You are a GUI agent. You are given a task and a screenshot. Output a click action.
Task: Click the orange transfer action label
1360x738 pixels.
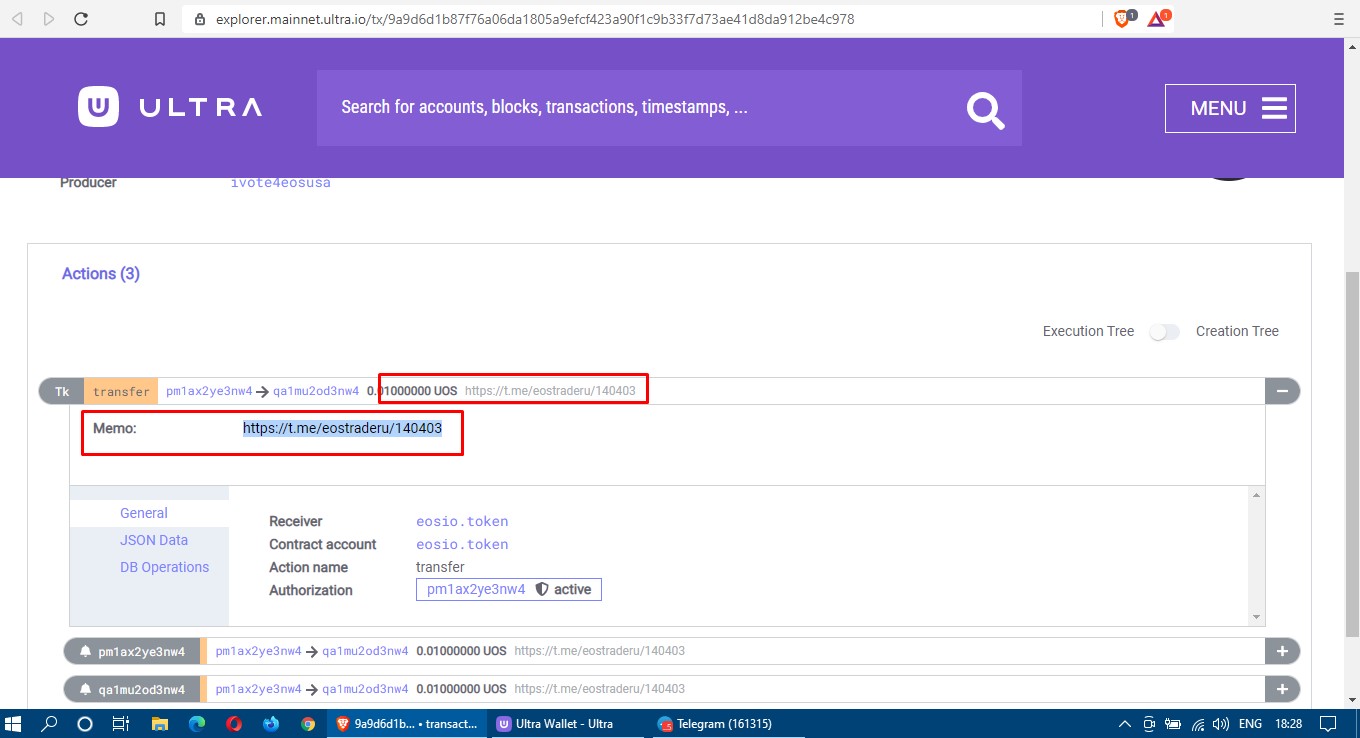pyautogui.click(x=121, y=391)
